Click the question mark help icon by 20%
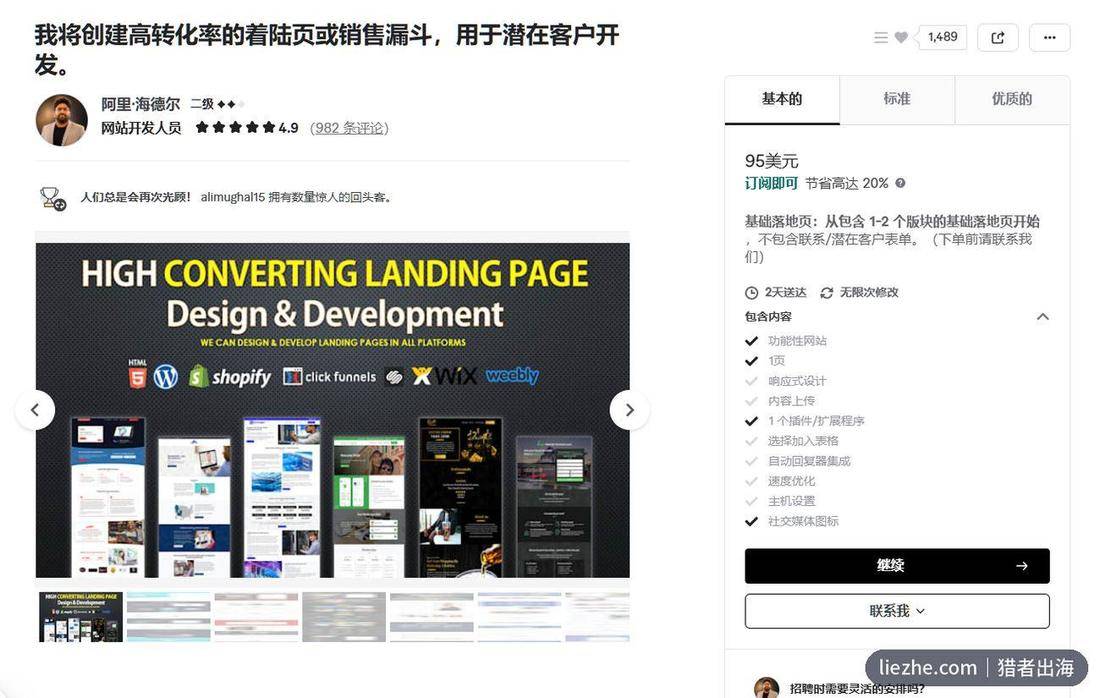1100x698 pixels. 900,183
